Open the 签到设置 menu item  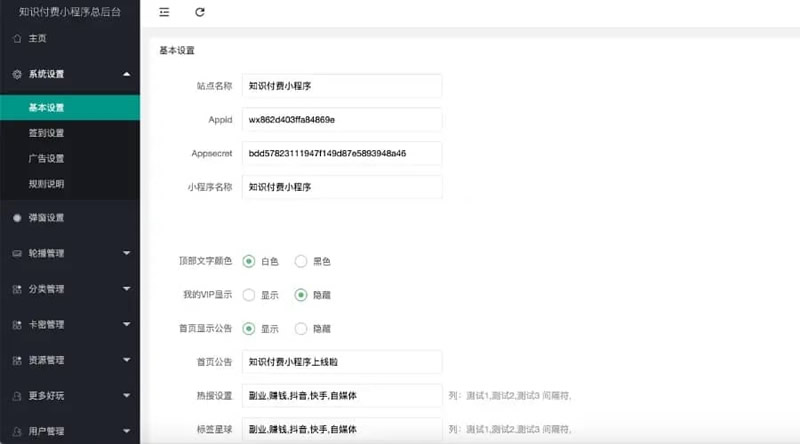coord(46,133)
